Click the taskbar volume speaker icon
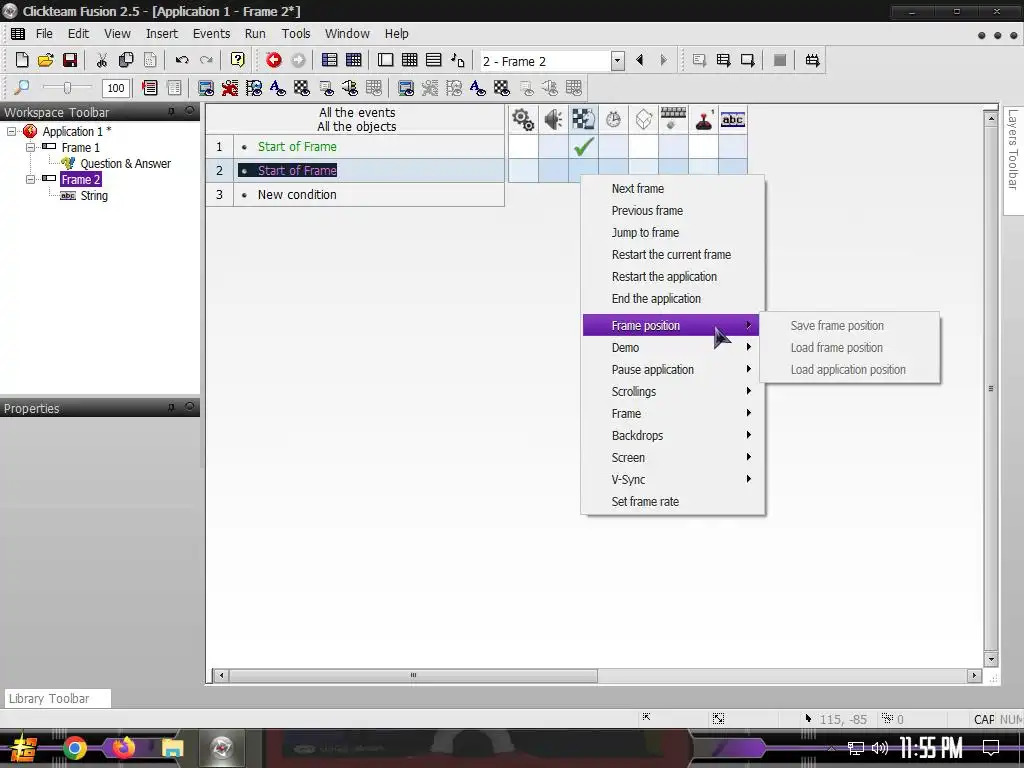Viewport: 1024px width, 768px height. tap(880, 748)
